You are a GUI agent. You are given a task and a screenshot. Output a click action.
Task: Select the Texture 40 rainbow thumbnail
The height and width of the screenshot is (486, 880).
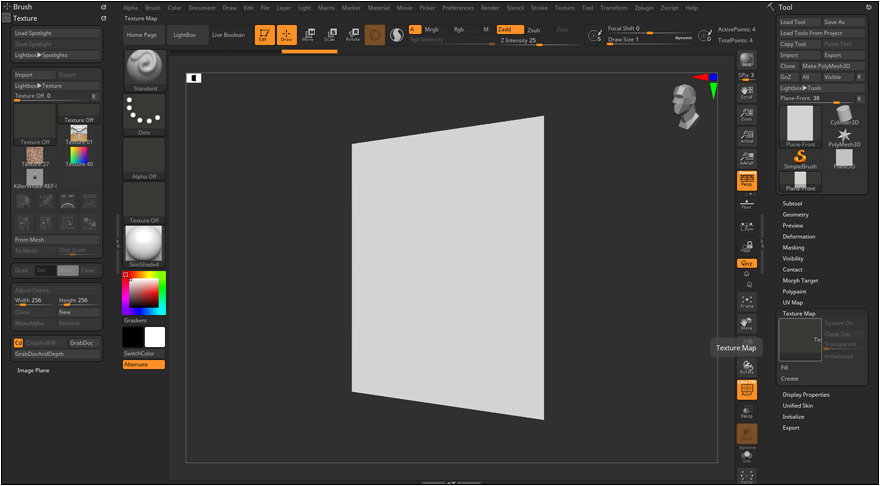pyautogui.click(x=79, y=155)
